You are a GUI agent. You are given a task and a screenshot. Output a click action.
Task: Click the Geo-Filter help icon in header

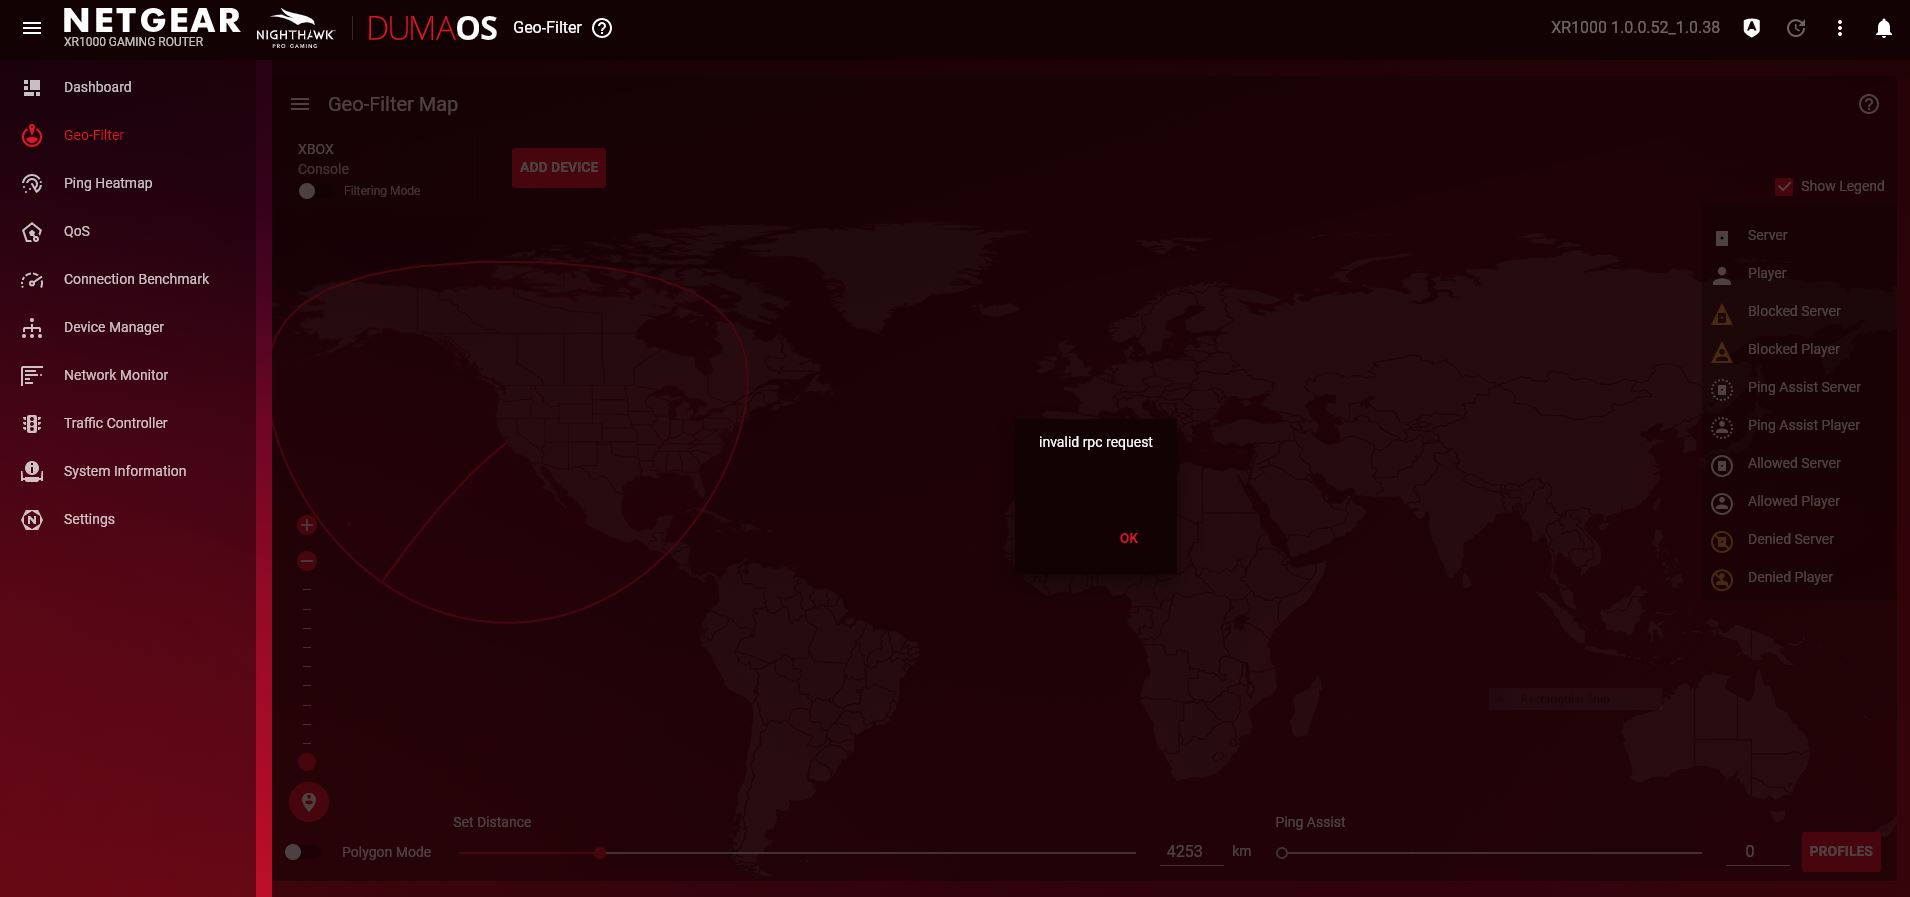tap(602, 28)
